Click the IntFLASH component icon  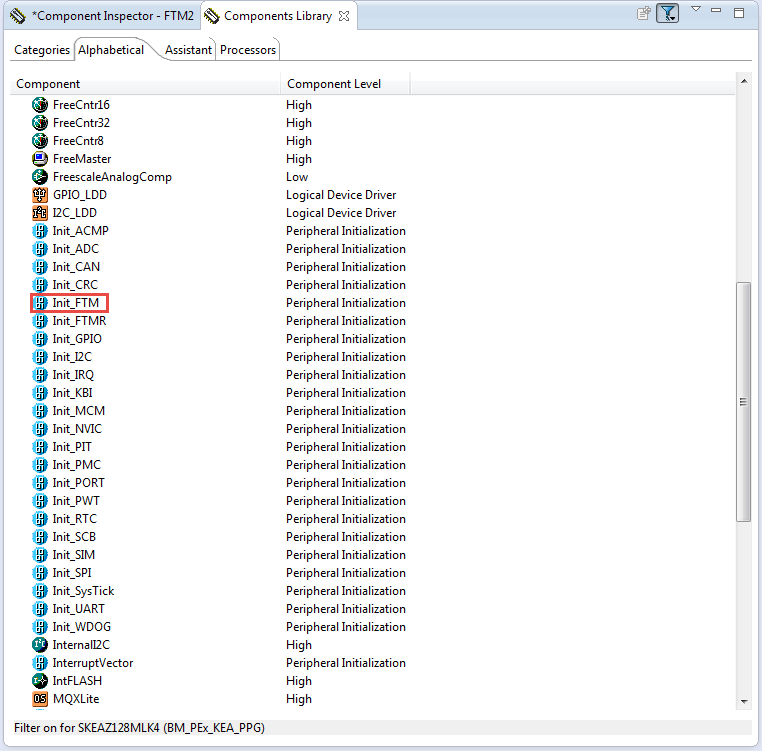tap(40, 680)
